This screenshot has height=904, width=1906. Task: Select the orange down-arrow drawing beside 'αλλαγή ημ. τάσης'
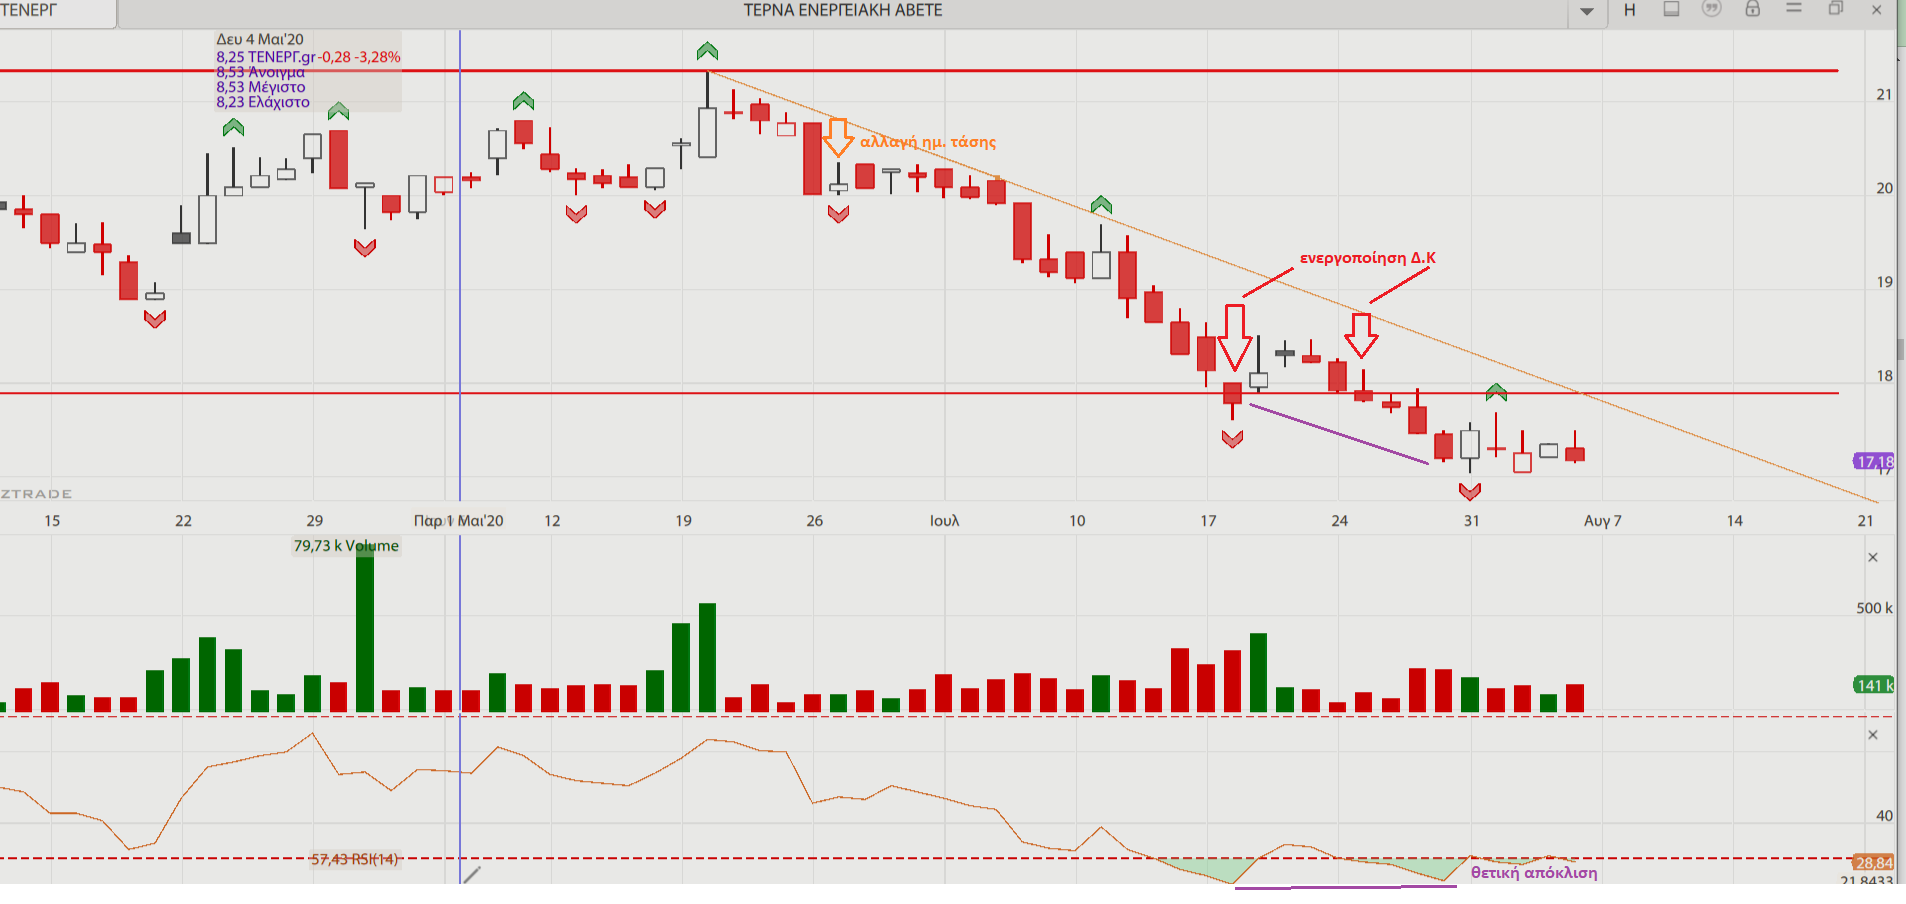pyautogui.click(x=838, y=137)
